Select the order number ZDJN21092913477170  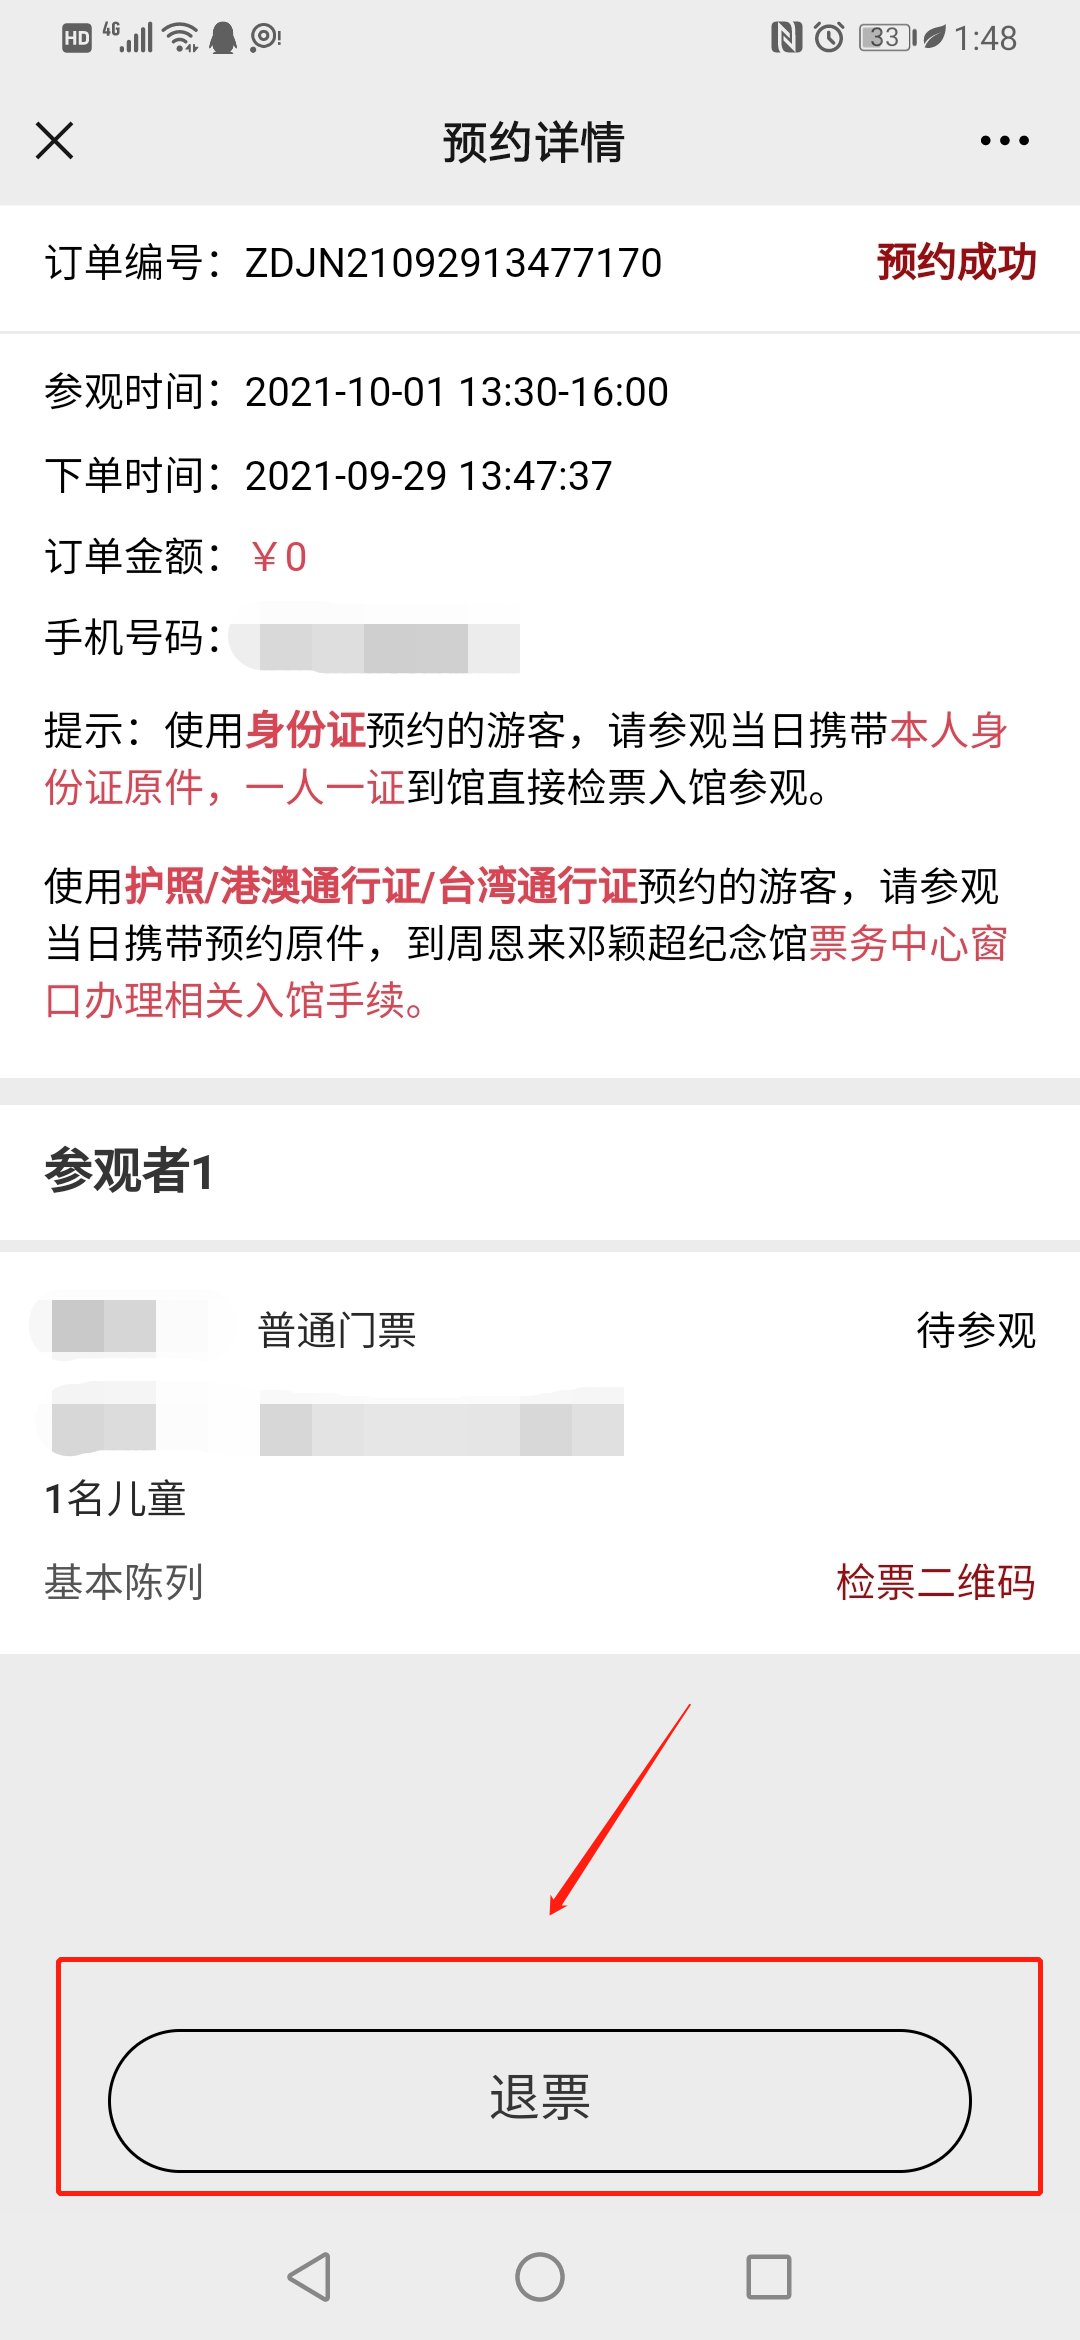453,264
